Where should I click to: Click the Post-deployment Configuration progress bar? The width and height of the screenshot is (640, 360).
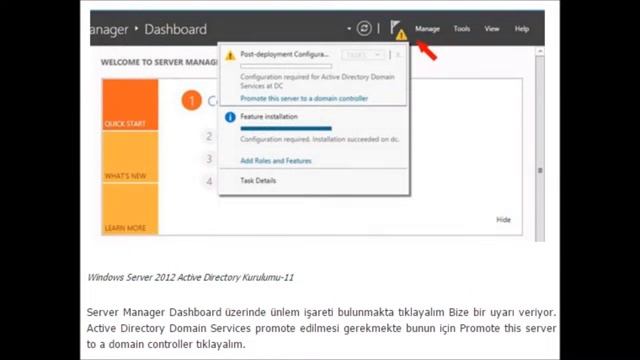(x=286, y=66)
